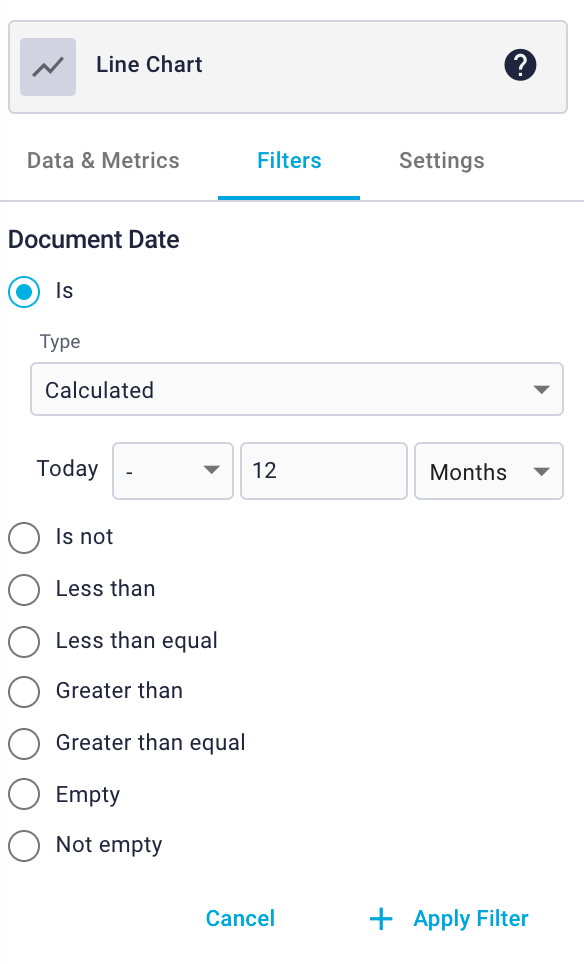The height and width of the screenshot is (964, 584).
Task: Select the "Greater than" filter
Action: (24, 692)
